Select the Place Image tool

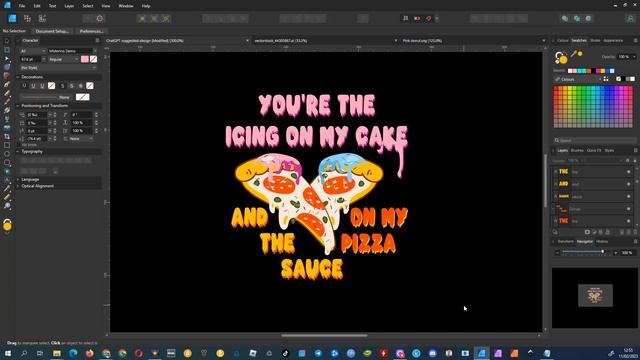7,127
